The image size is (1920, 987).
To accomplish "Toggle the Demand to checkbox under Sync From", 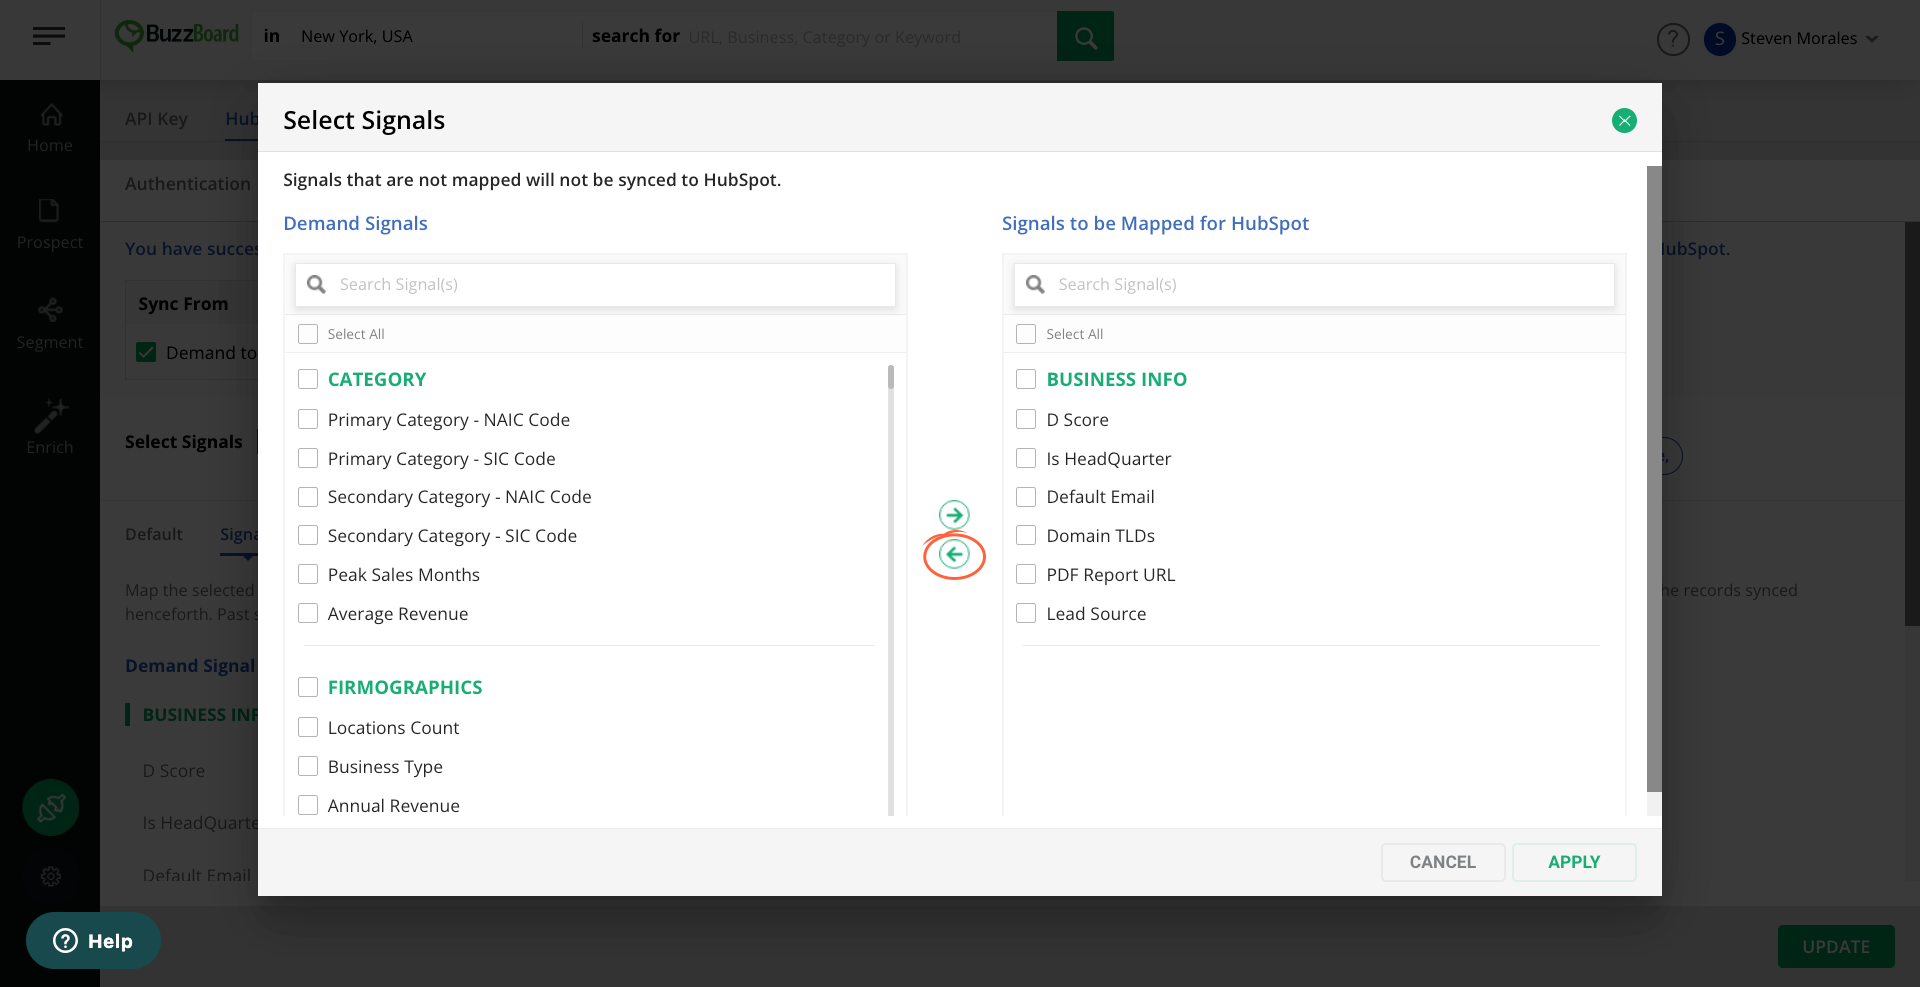I will point(146,352).
